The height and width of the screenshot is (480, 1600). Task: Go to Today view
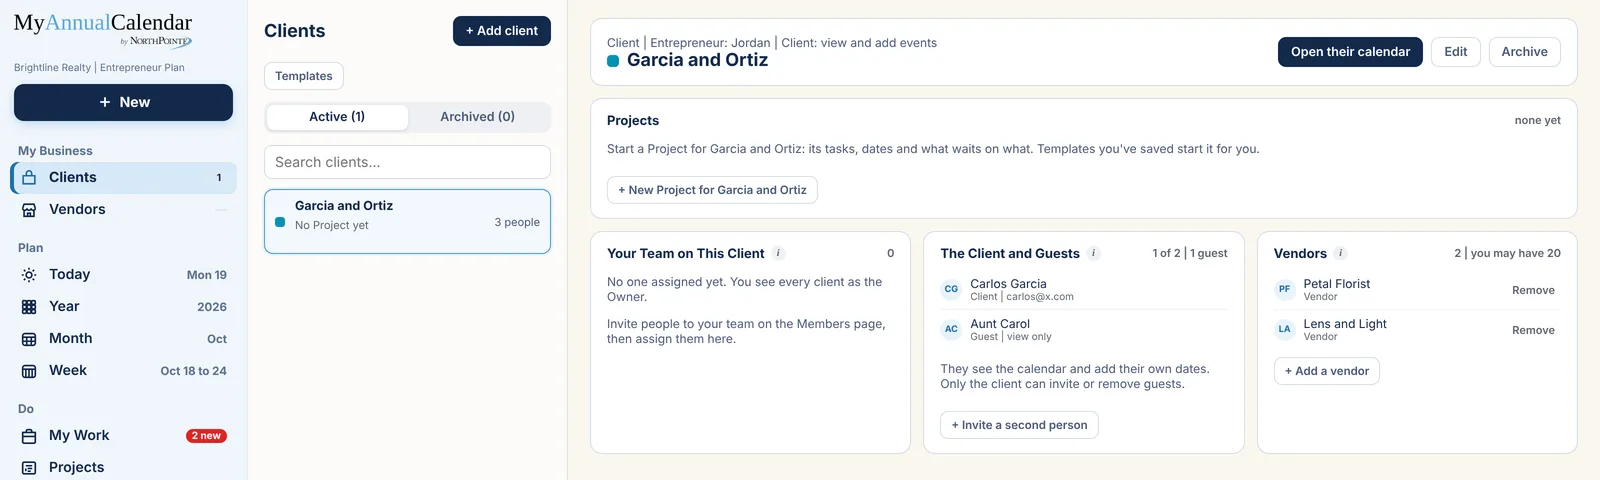point(125,275)
